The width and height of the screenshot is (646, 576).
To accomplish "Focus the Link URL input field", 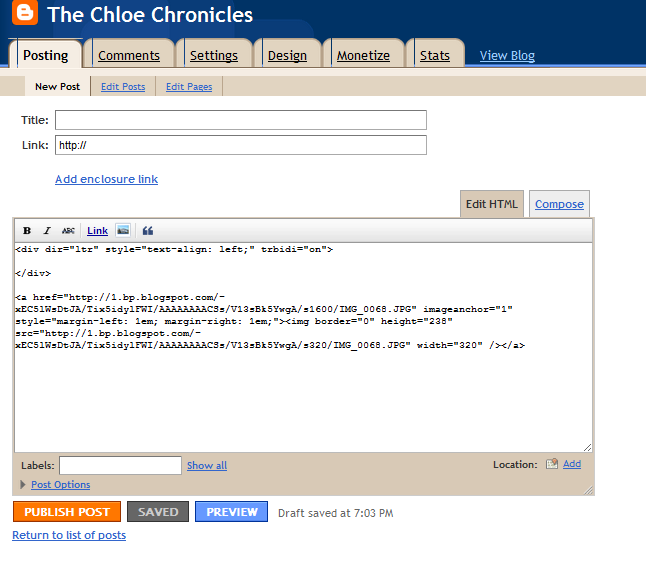I will 241,145.
